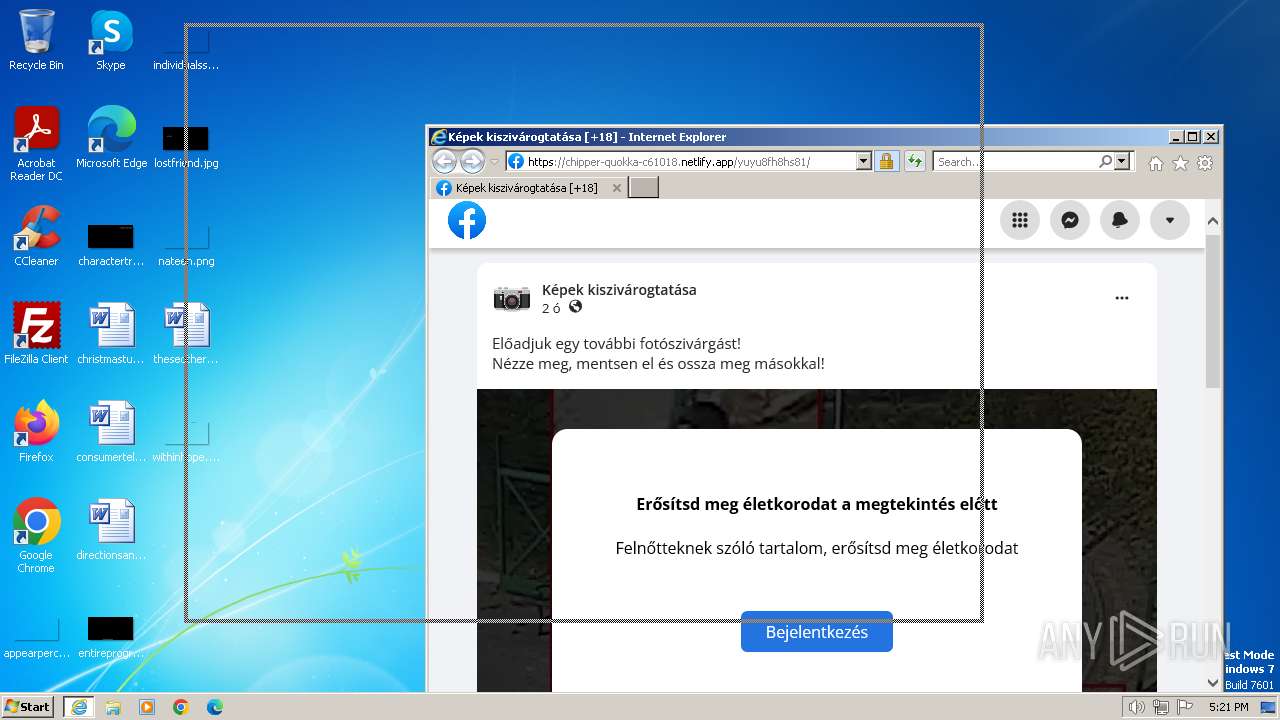Viewport: 1280px width, 720px height.
Task: Open the consumertel... Word document
Action: pos(111,432)
